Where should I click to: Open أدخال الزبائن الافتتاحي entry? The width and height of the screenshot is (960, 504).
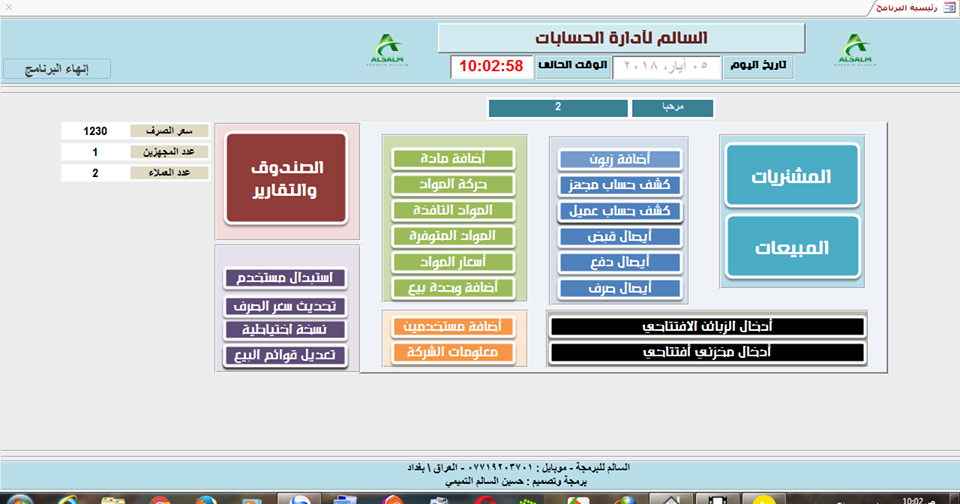(707, 326)
